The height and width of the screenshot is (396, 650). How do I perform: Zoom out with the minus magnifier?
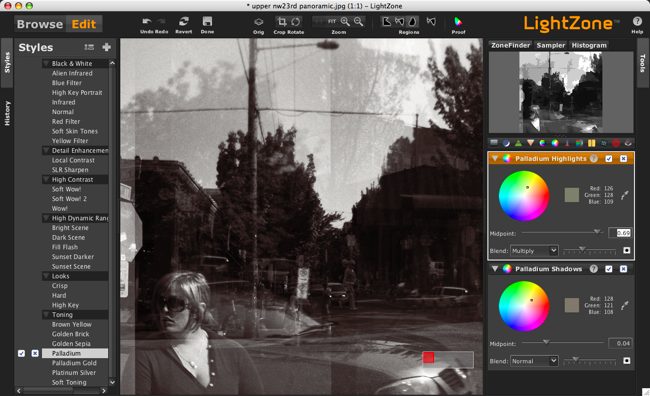click(x=359, y=22)
